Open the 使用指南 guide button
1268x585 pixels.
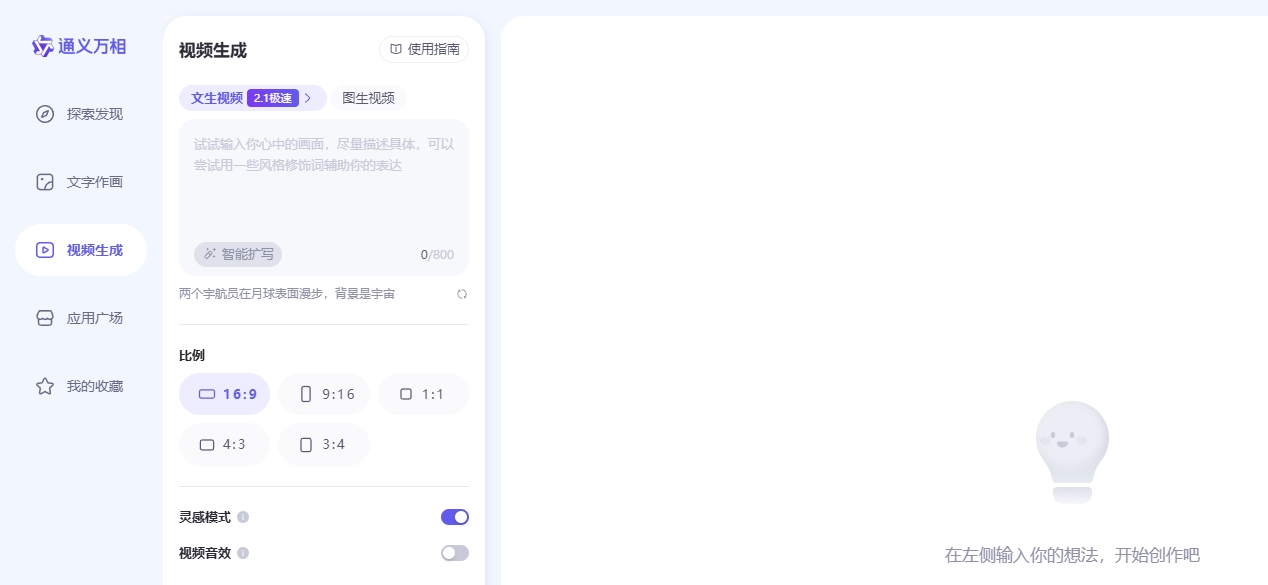pos(424,49)
